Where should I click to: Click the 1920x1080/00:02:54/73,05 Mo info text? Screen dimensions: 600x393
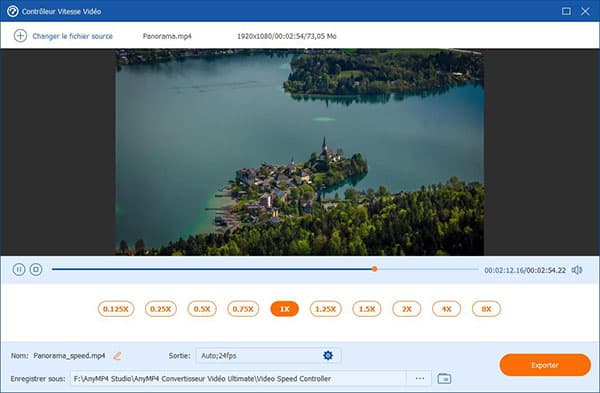click(x=287, y=36)
